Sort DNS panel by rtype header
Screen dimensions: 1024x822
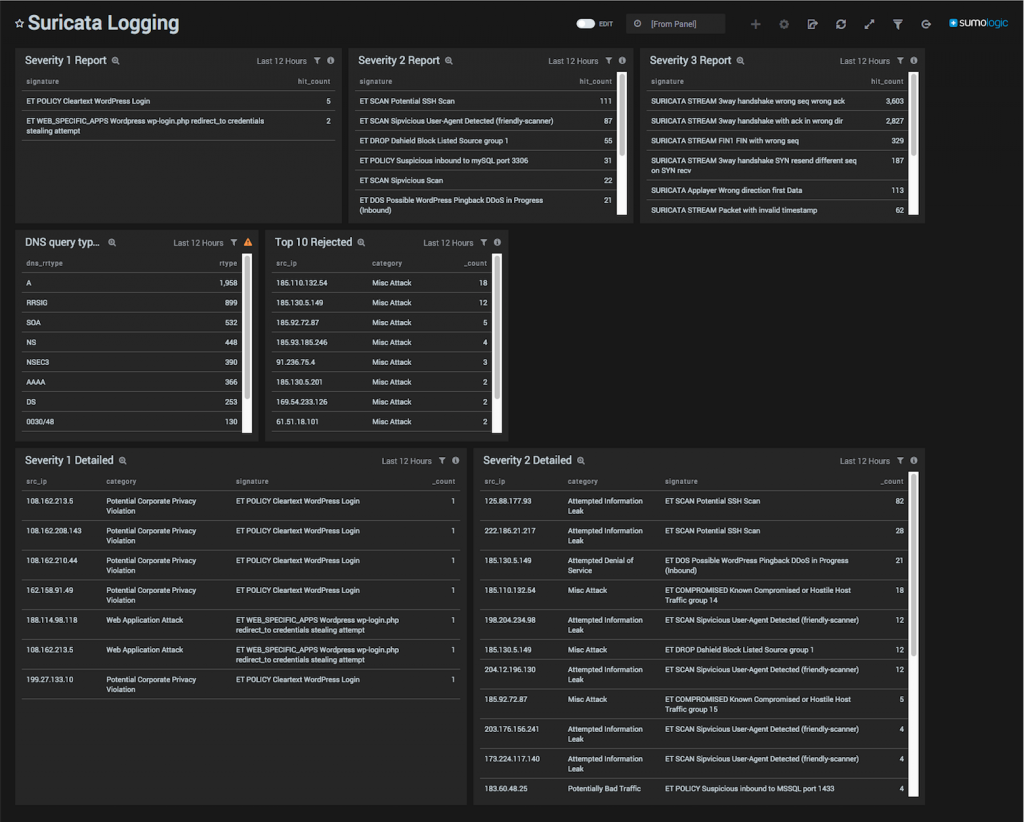click(x=228, y=263)
